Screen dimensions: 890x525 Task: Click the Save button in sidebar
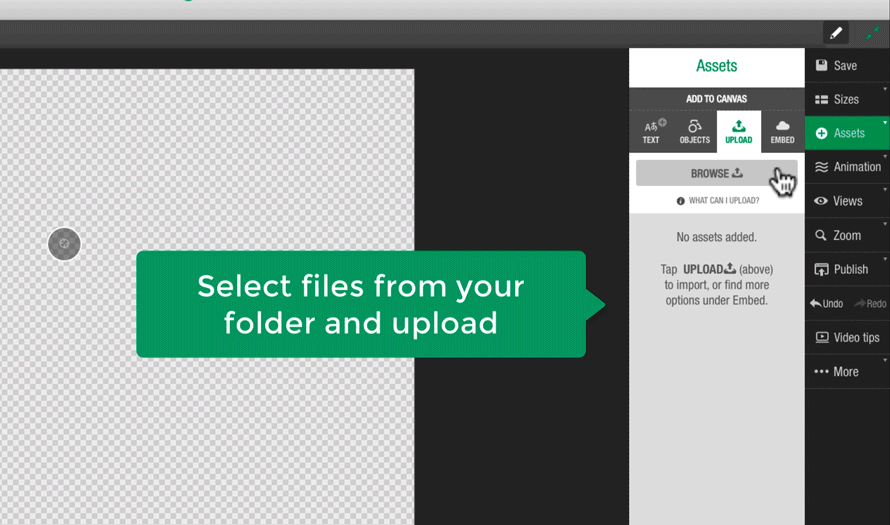pyautogui.click(x=847, y=65)
